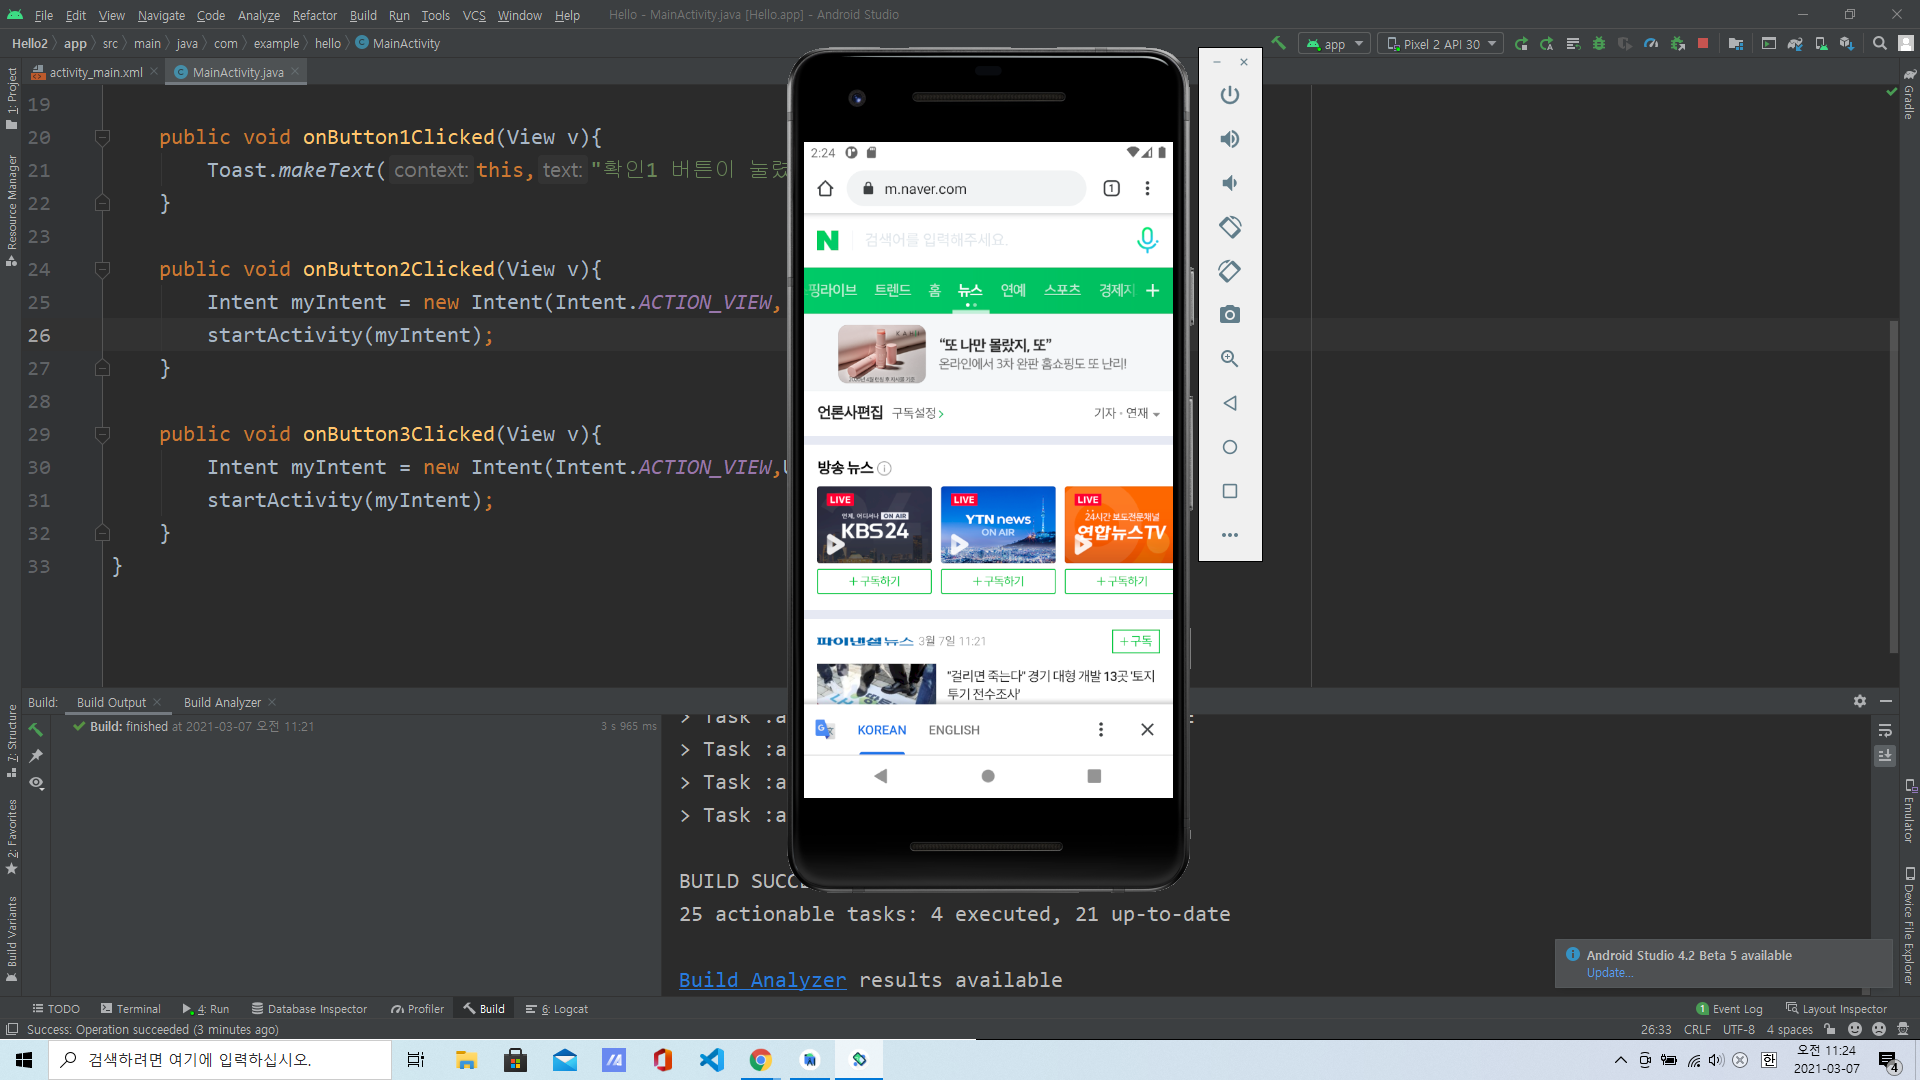Image resolution: width=1920 pixels, height=1080 pixels.
Task: Click the Naver search input field
Action: tap(990, 240)
